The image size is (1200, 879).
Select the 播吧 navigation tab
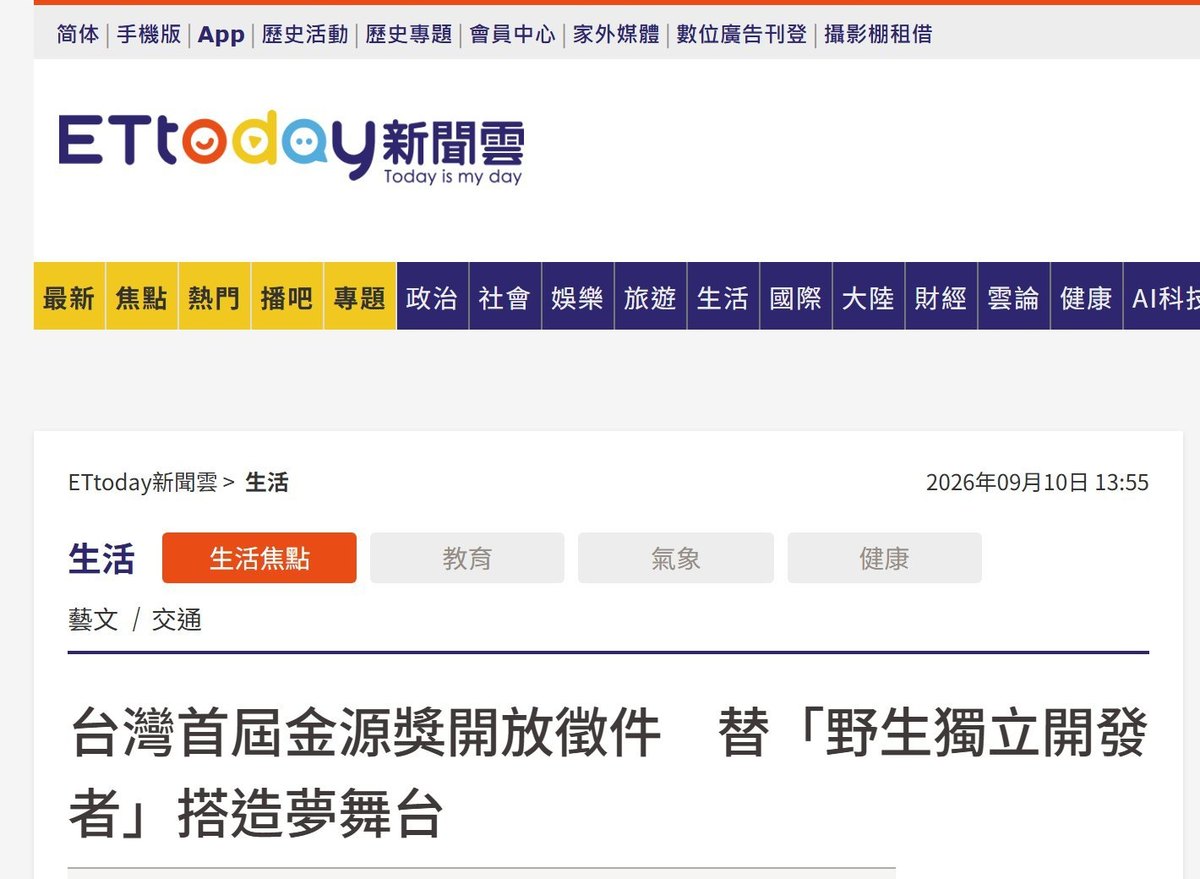tap(287, 297)
